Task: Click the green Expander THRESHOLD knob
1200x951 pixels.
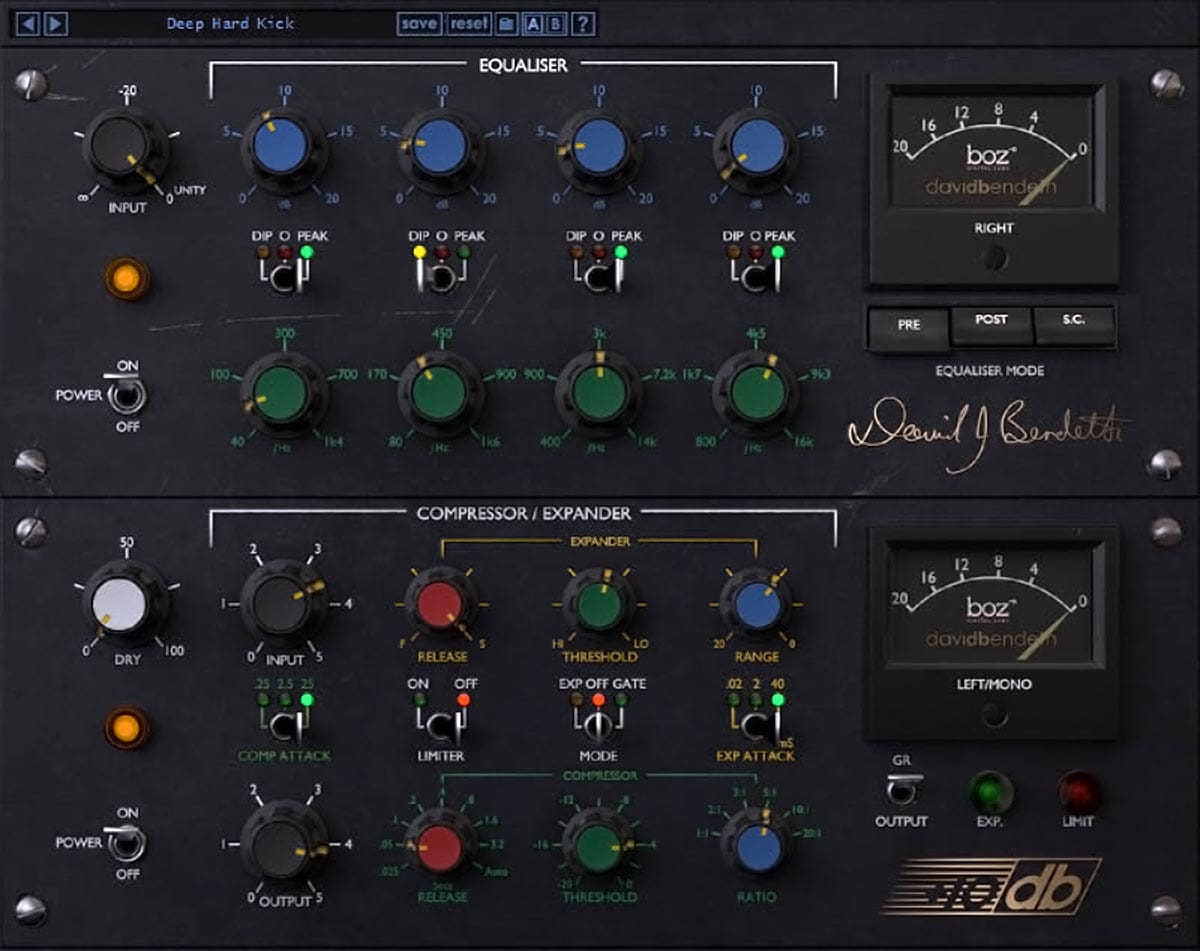Action: coord(598,605)
